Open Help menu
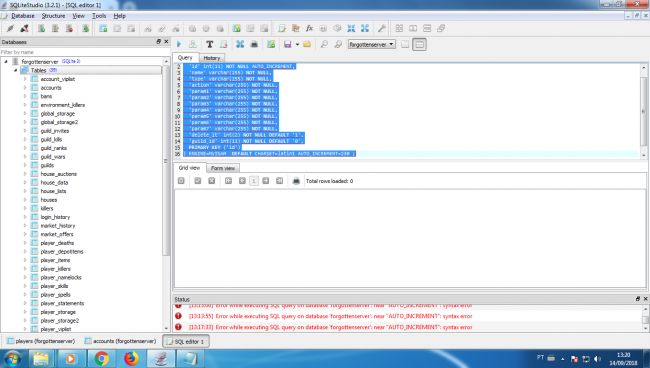 pos(119,16)
